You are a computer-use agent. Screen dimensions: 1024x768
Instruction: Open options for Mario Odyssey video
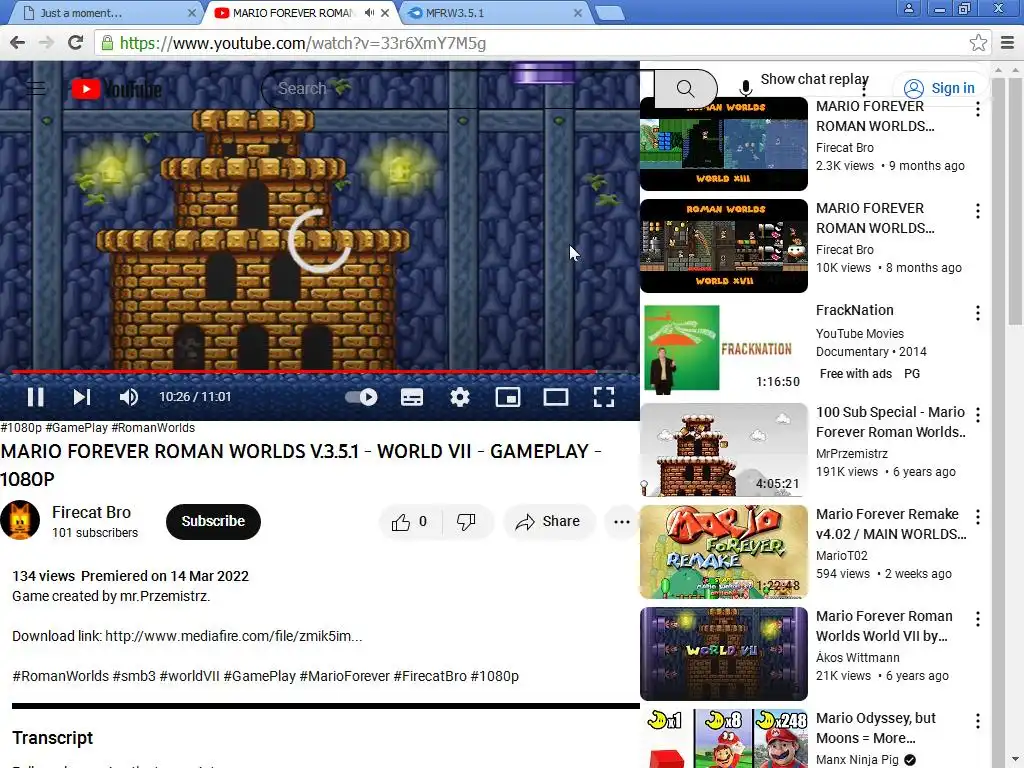tap(978, 721)
